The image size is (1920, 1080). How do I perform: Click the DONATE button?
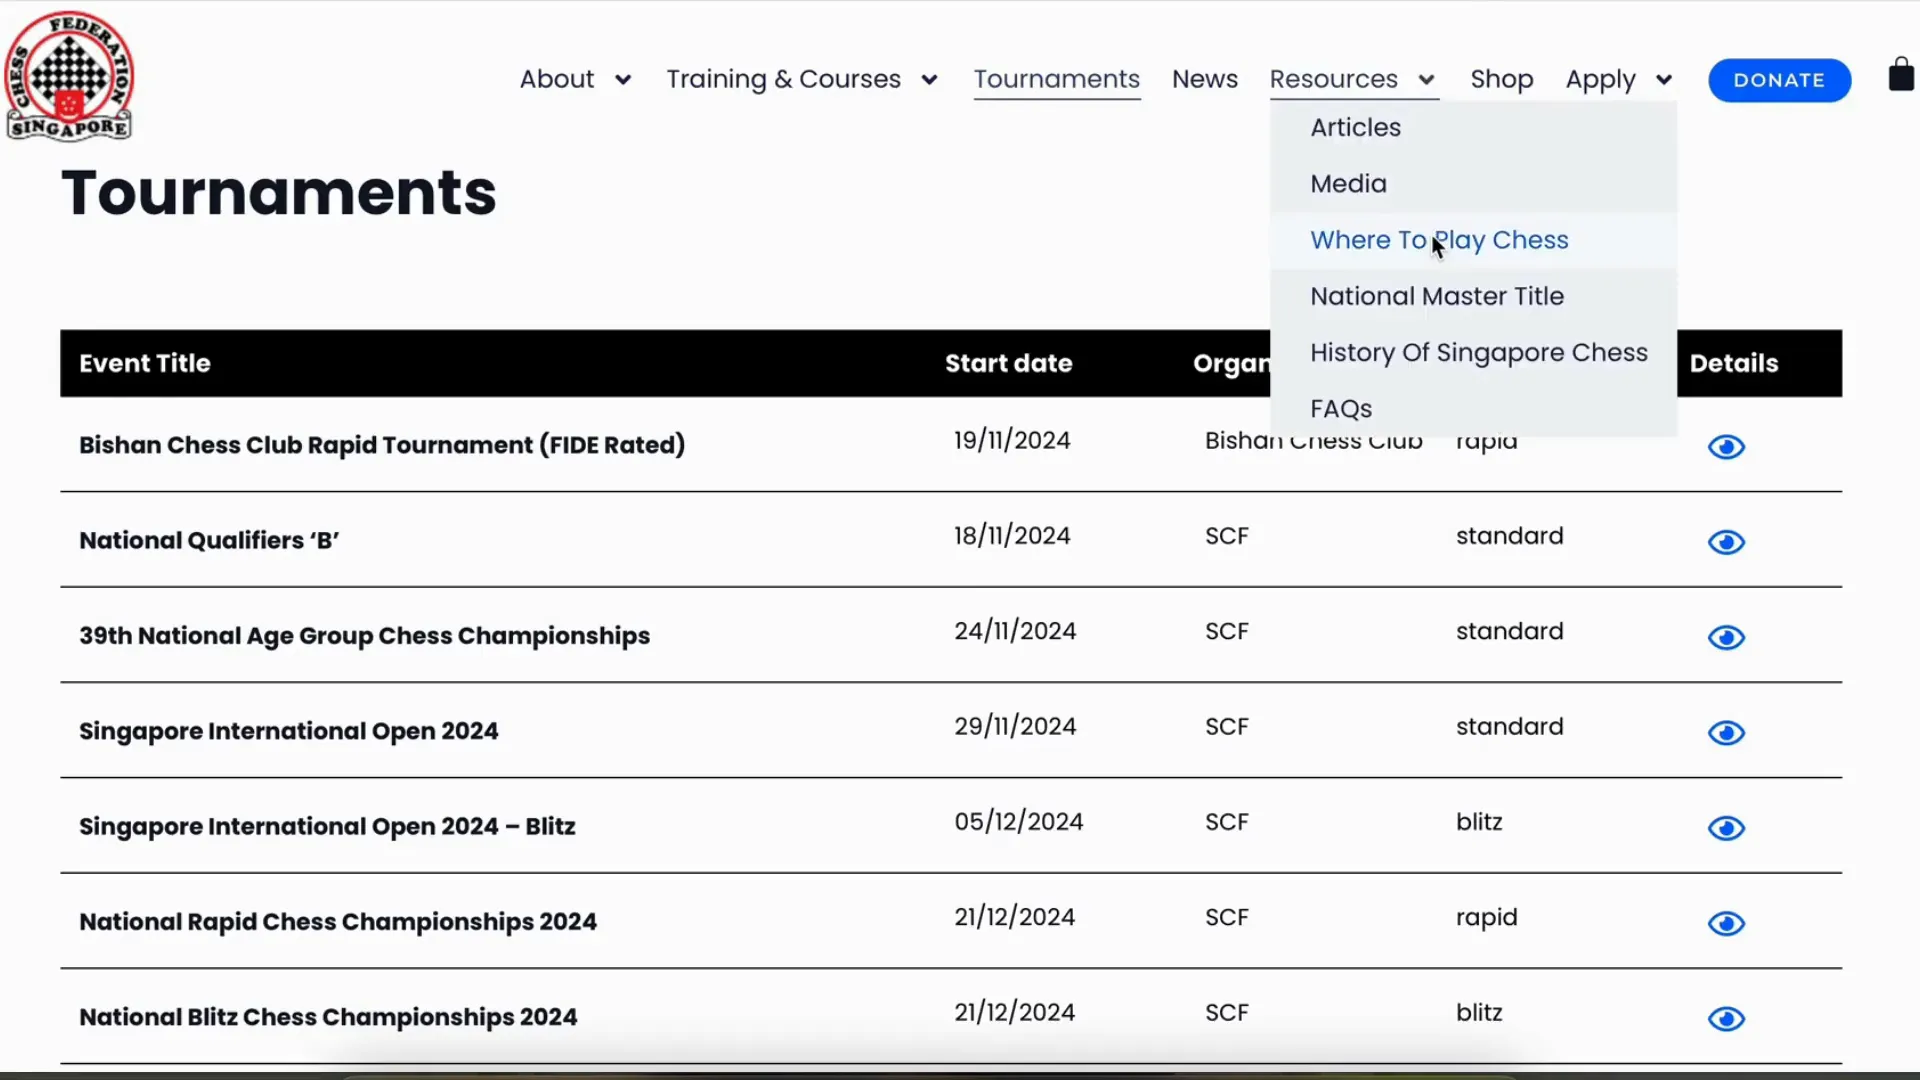point(1780,80)
